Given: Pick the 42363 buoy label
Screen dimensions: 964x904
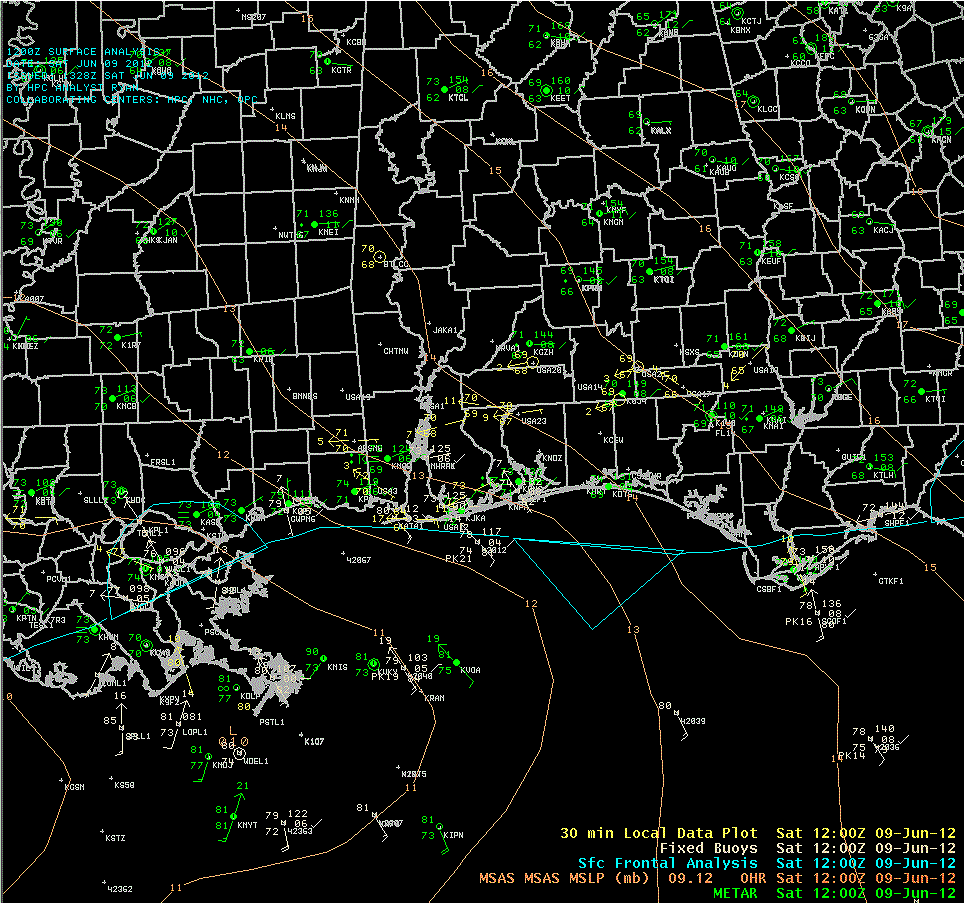Looking at the screenshot, I should point(300,831).
